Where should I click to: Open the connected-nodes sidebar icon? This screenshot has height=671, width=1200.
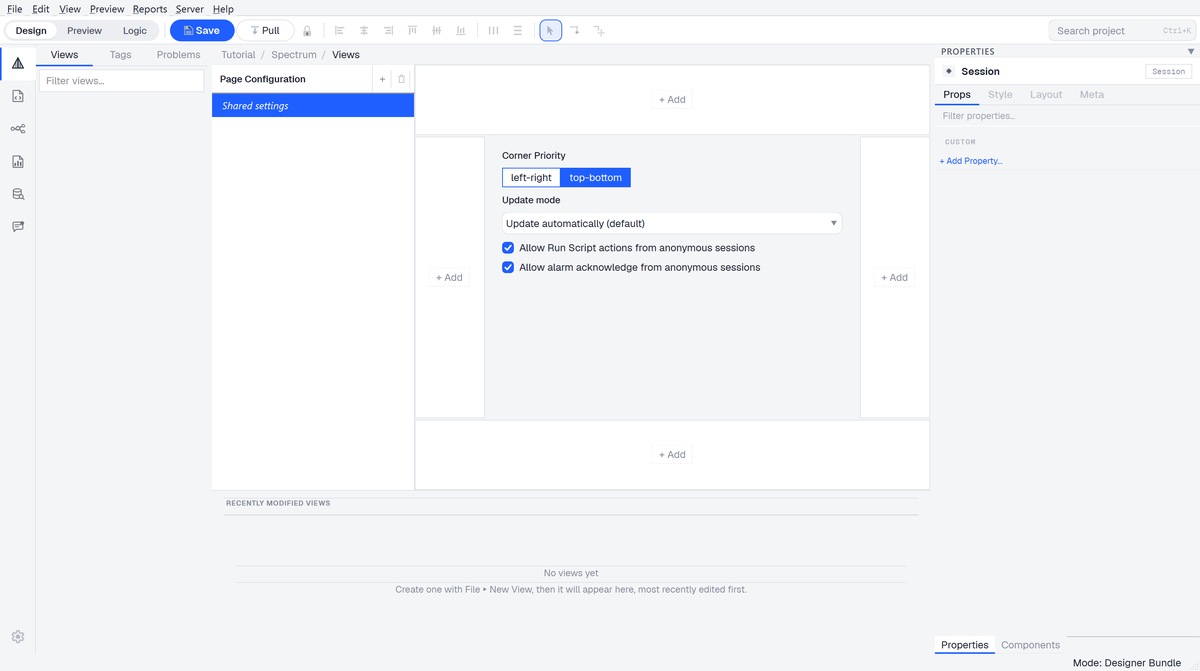pyautogui.click(x=18, y=129)
